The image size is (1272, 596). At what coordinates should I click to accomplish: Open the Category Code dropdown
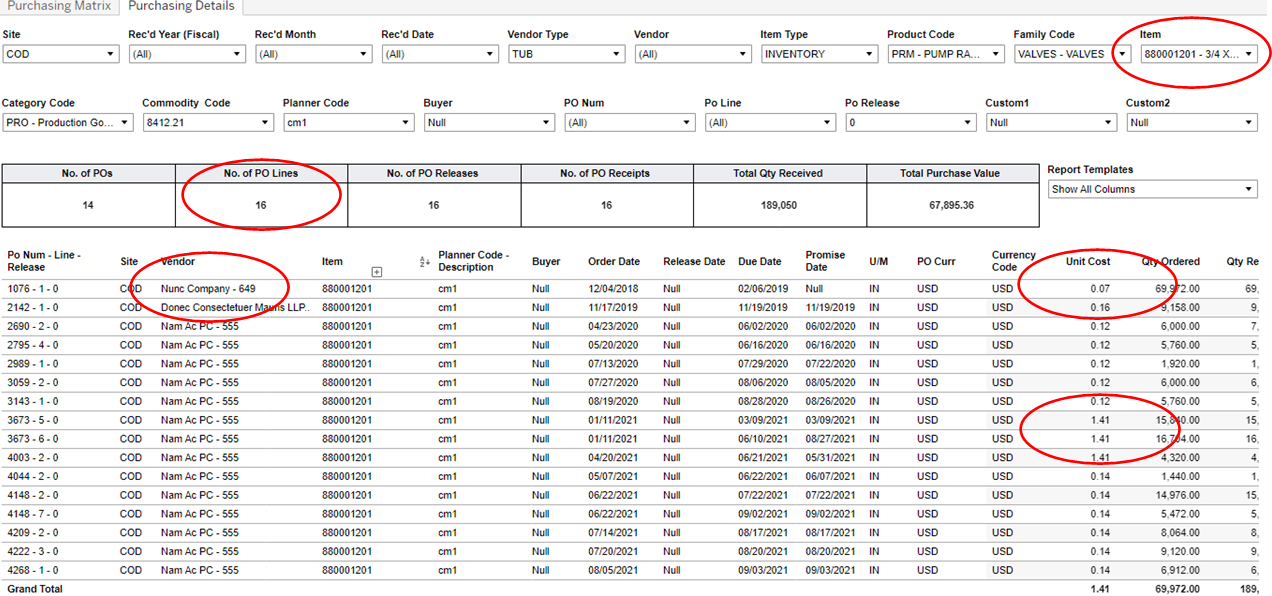click(67, 122)
